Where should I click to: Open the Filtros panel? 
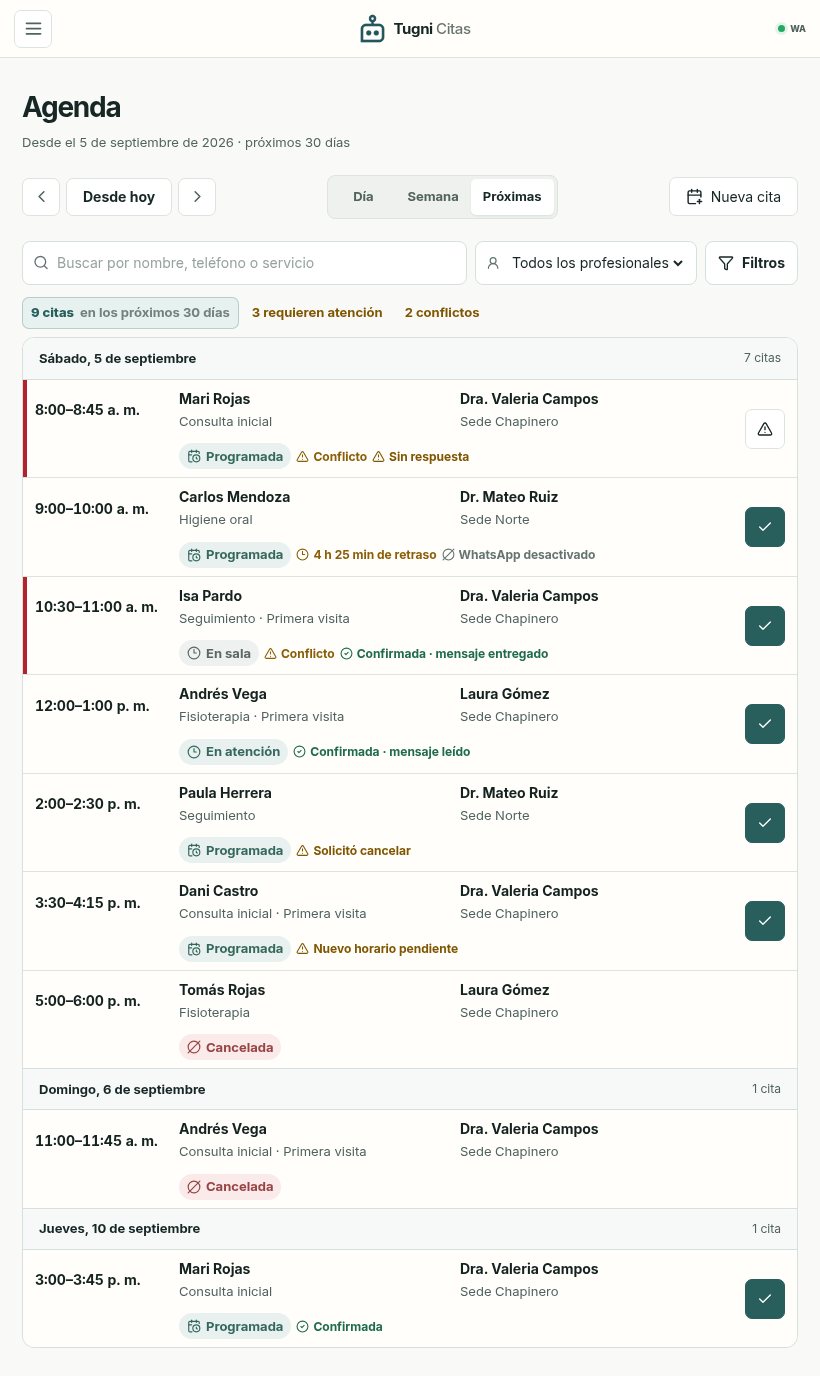pos(751,263)
